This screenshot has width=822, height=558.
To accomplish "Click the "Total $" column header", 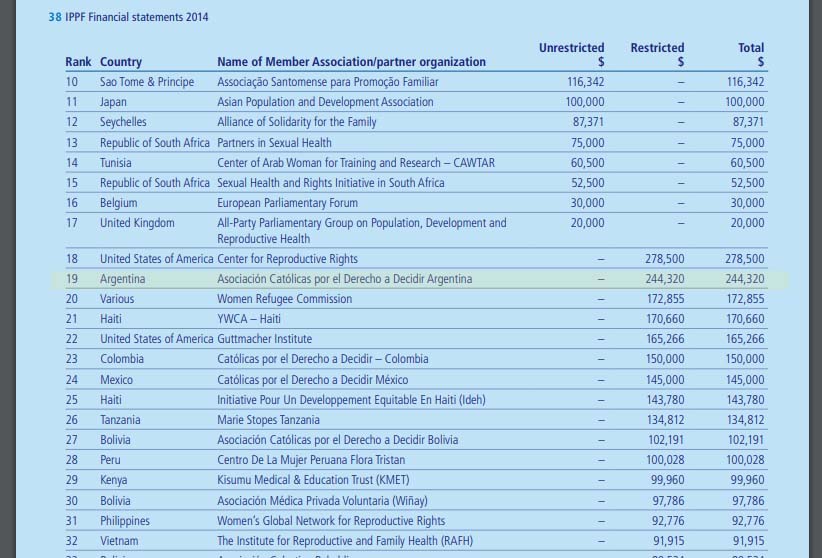I will pos(750,54).
